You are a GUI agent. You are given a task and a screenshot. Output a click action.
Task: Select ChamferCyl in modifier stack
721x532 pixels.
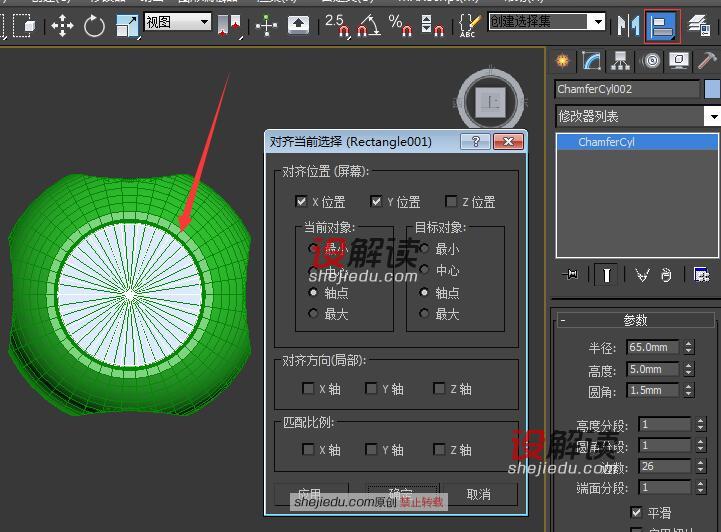tap(637, 142)
